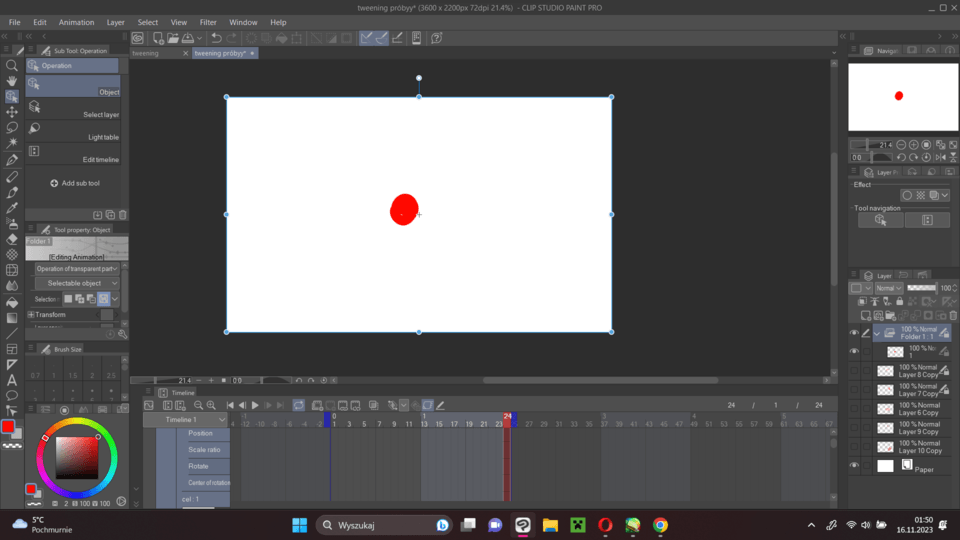
Task: Select the Move layer tool
Action: click(12, 112)
